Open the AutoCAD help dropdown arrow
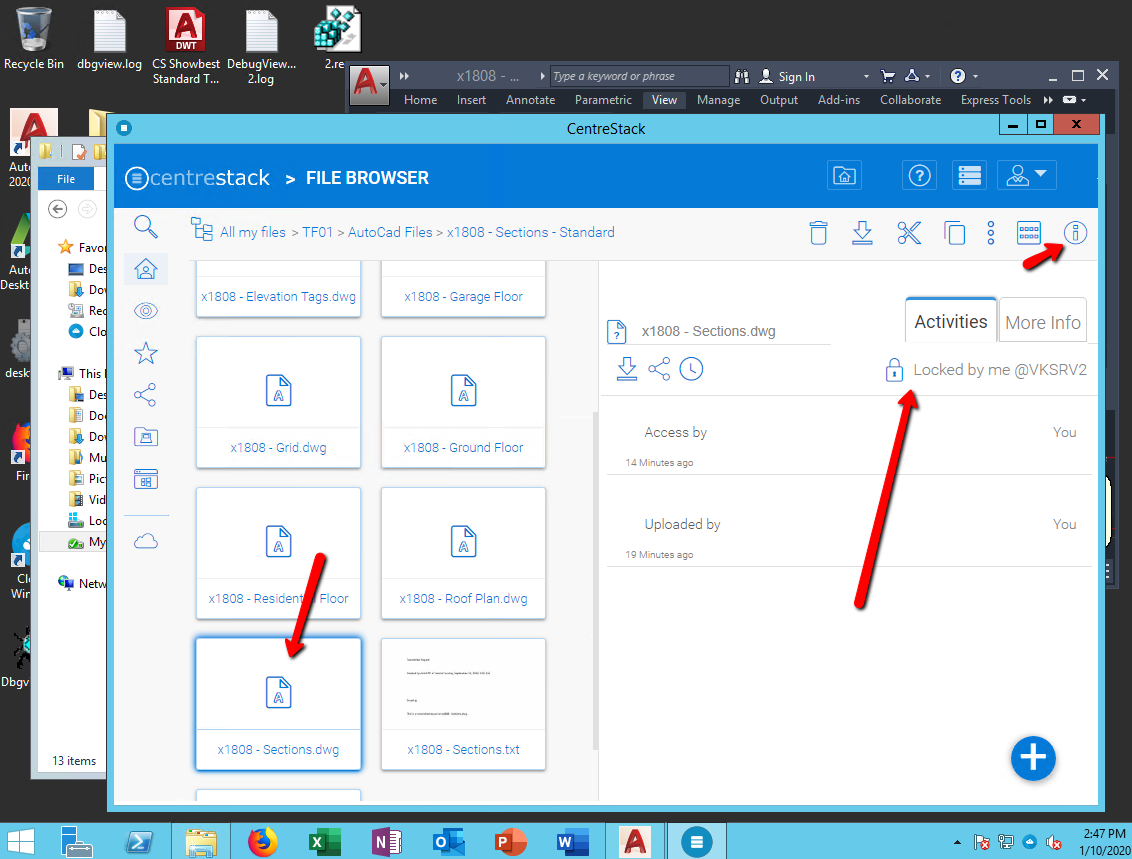 pyautogui.click(x=975, y=77)
